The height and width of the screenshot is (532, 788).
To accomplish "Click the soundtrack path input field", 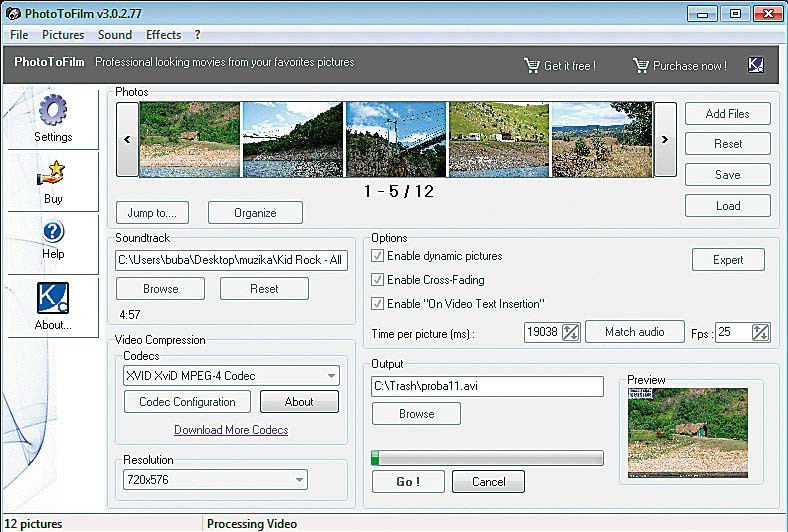I will (231, 260).
